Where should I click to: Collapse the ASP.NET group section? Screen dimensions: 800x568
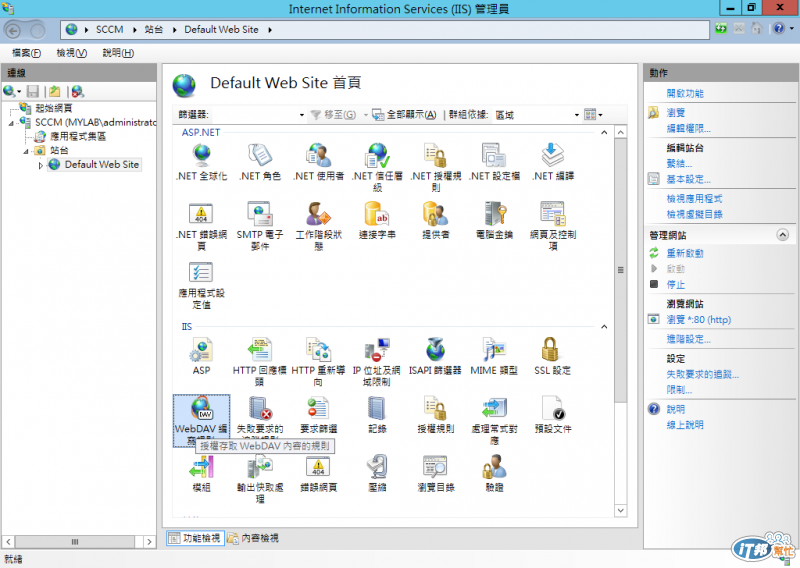pos(604,132)
